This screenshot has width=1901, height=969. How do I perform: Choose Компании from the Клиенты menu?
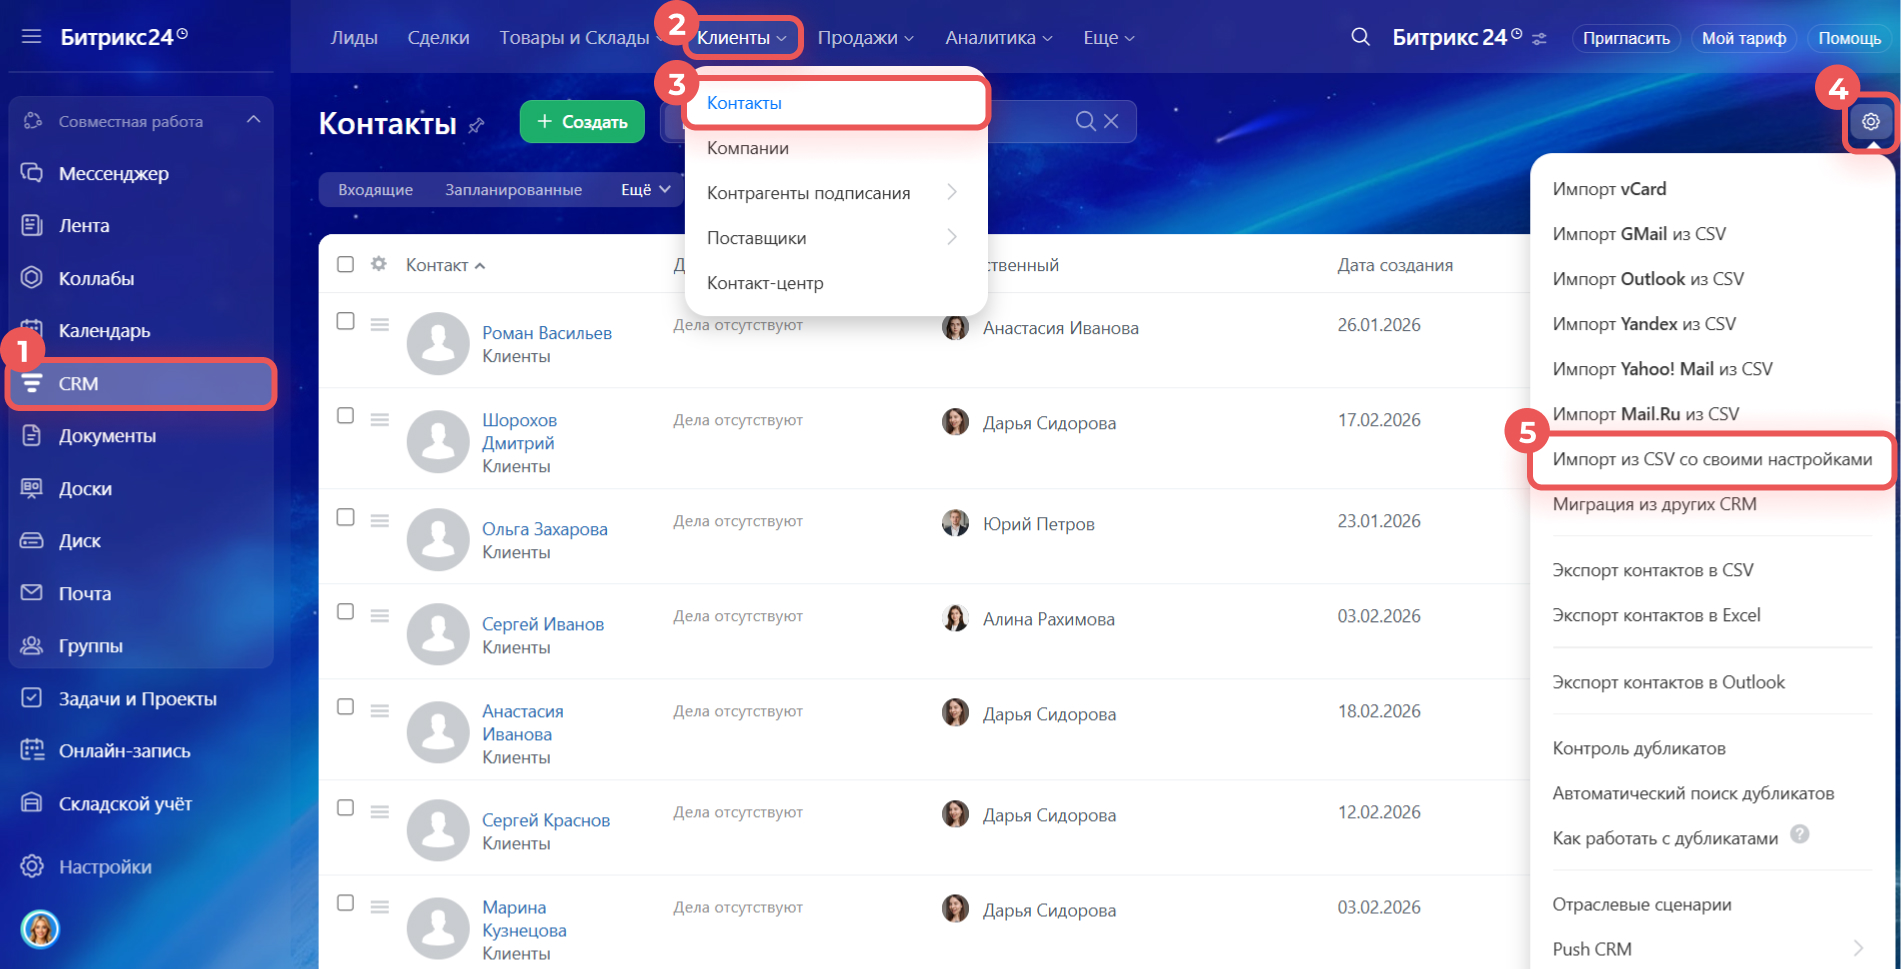click(747, 148)
